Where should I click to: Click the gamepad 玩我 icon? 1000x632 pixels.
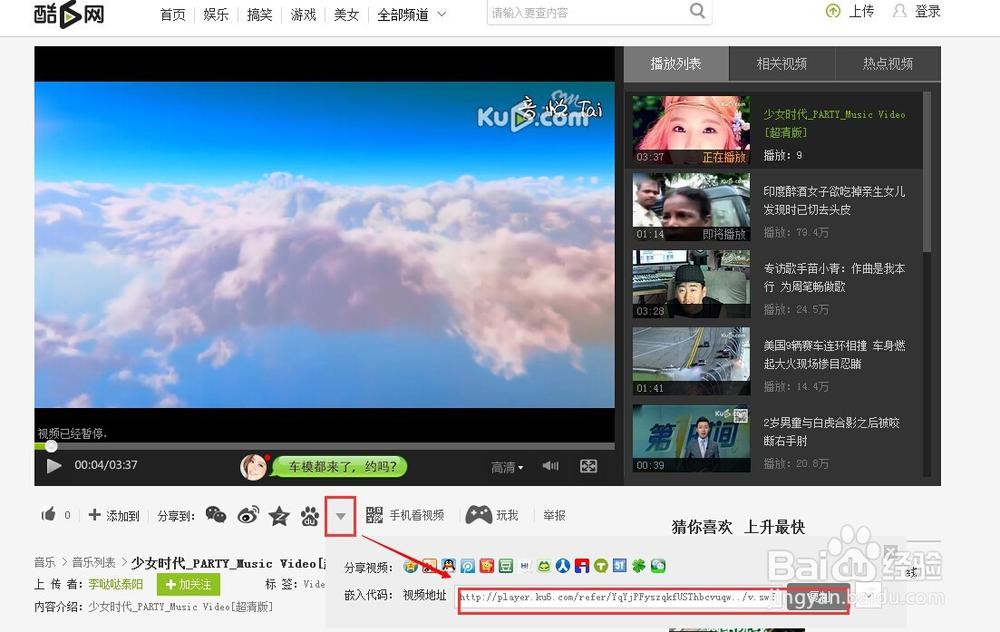pyautogui.click(x=480, y=514)
